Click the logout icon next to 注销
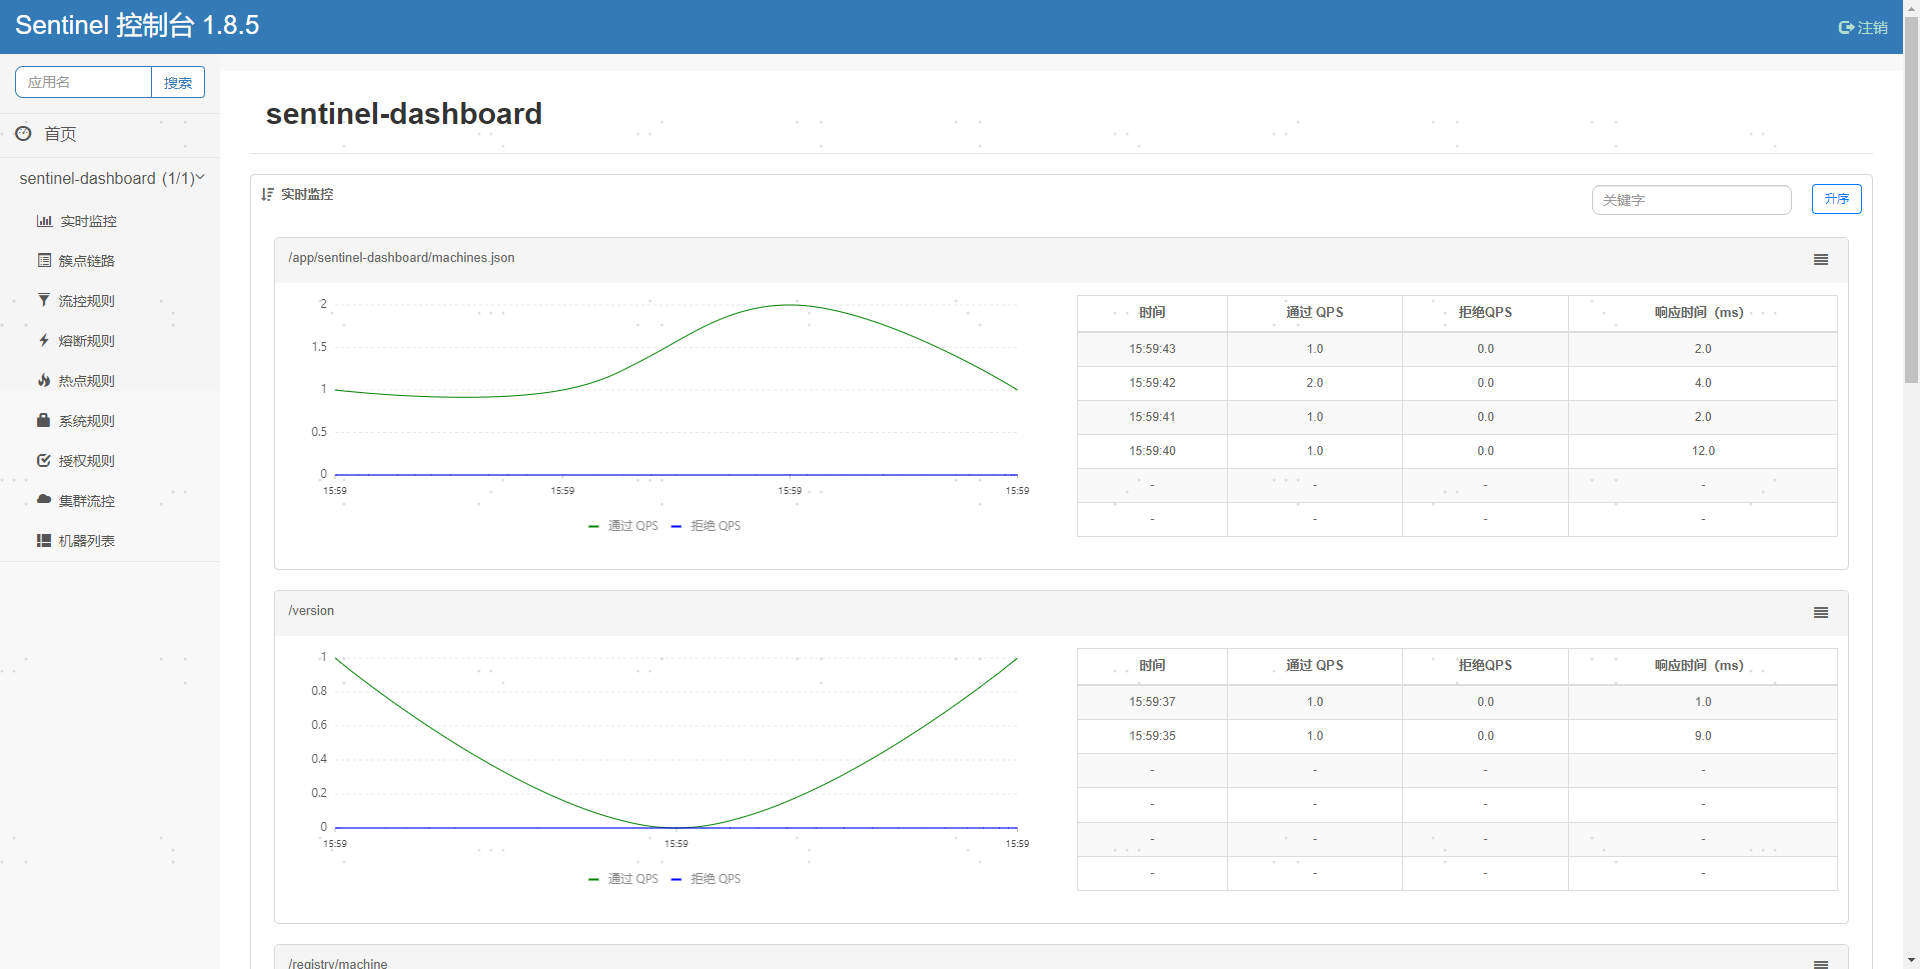Image resolution: width=1920 pixels, height=969 pixels. tap(1846, 28)
